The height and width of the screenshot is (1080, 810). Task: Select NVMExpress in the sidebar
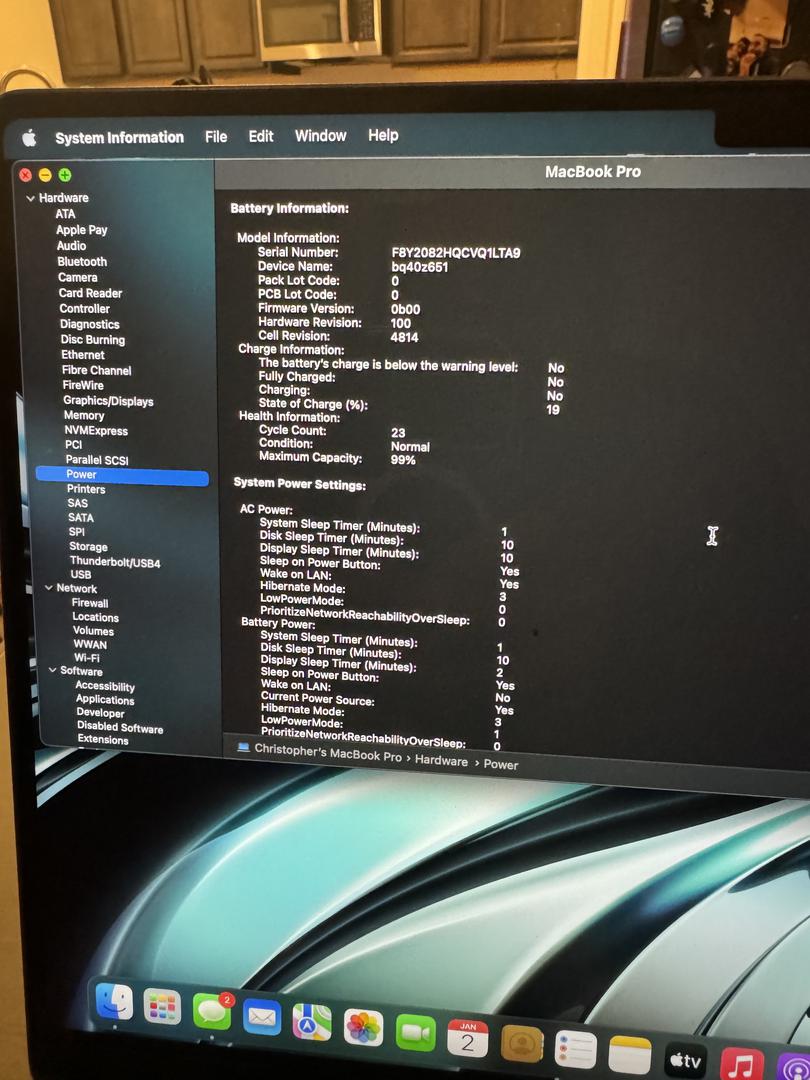[x=96, y=430]
